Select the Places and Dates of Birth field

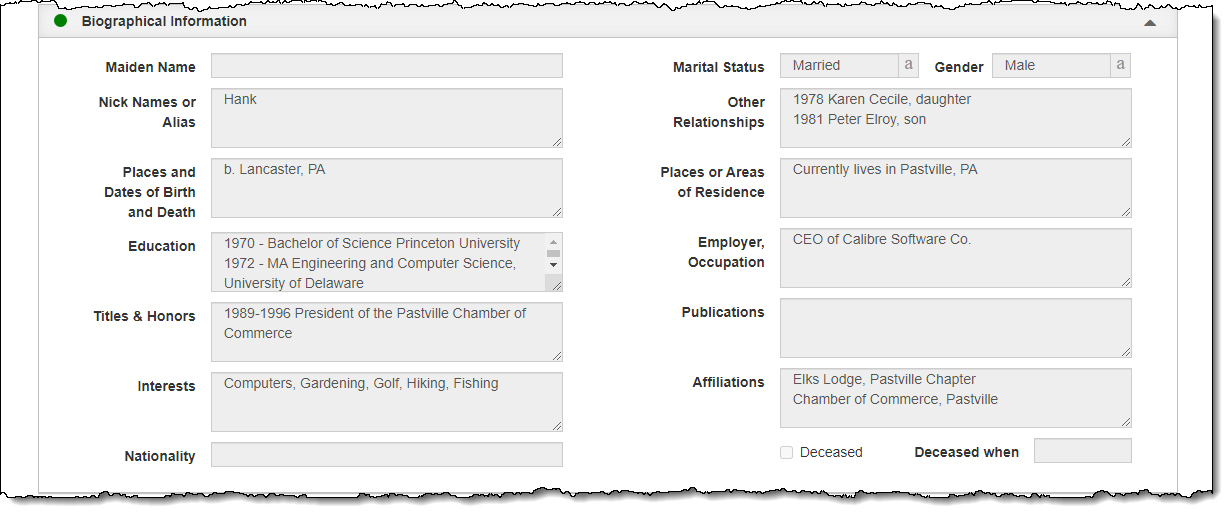coord(386,188)
